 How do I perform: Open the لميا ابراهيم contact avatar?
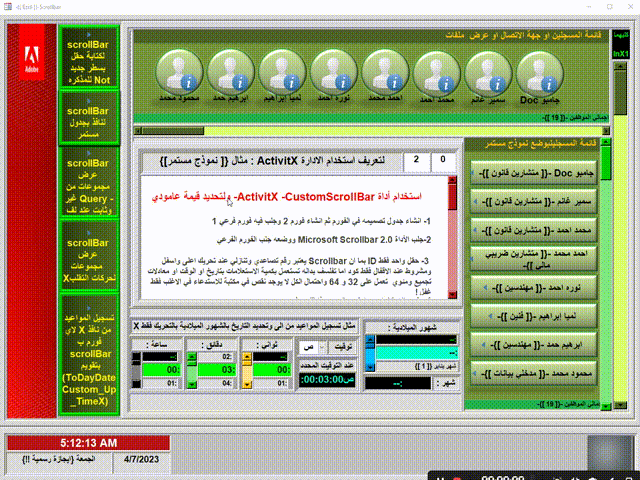(x=282, y=73)
